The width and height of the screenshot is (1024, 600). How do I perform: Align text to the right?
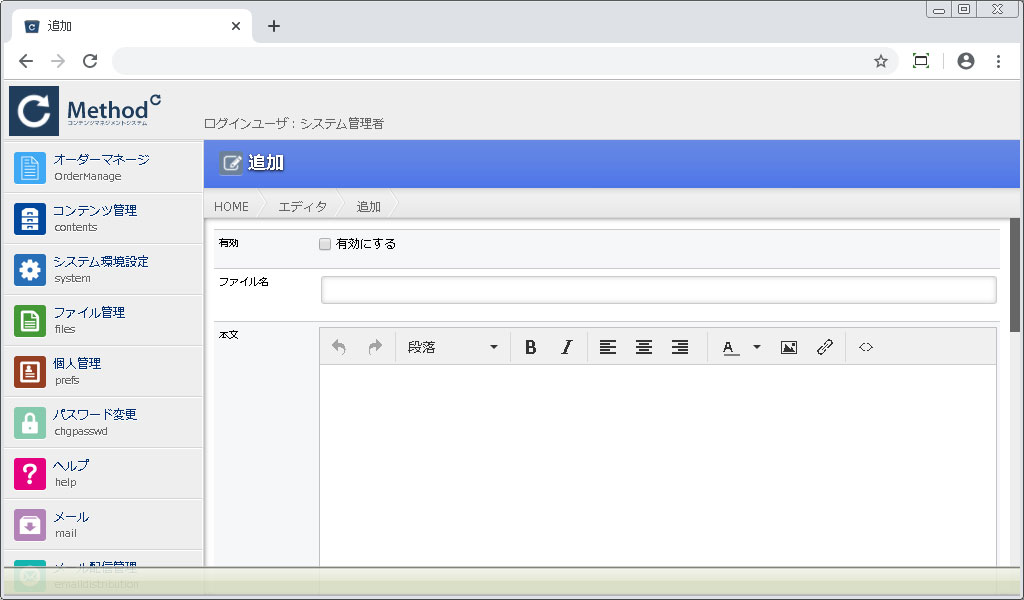pyautogui.click(x=680, y=347)
